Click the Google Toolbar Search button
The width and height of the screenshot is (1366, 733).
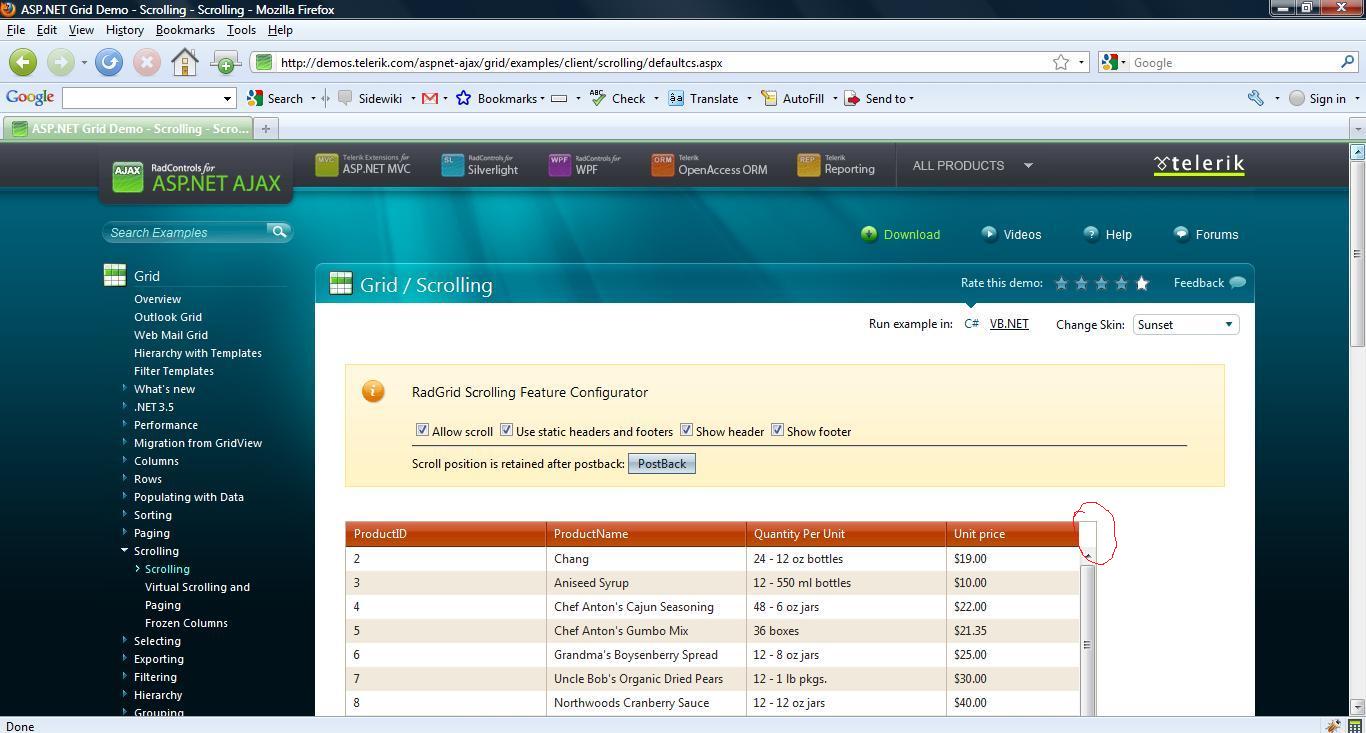(x=275, y=98)
